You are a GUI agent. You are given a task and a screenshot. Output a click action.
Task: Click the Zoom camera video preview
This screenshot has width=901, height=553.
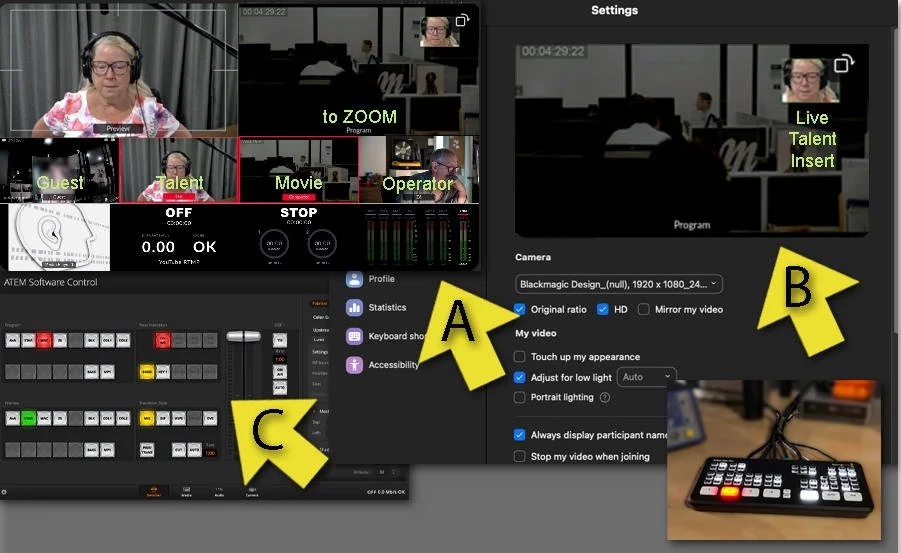point(692,141)
